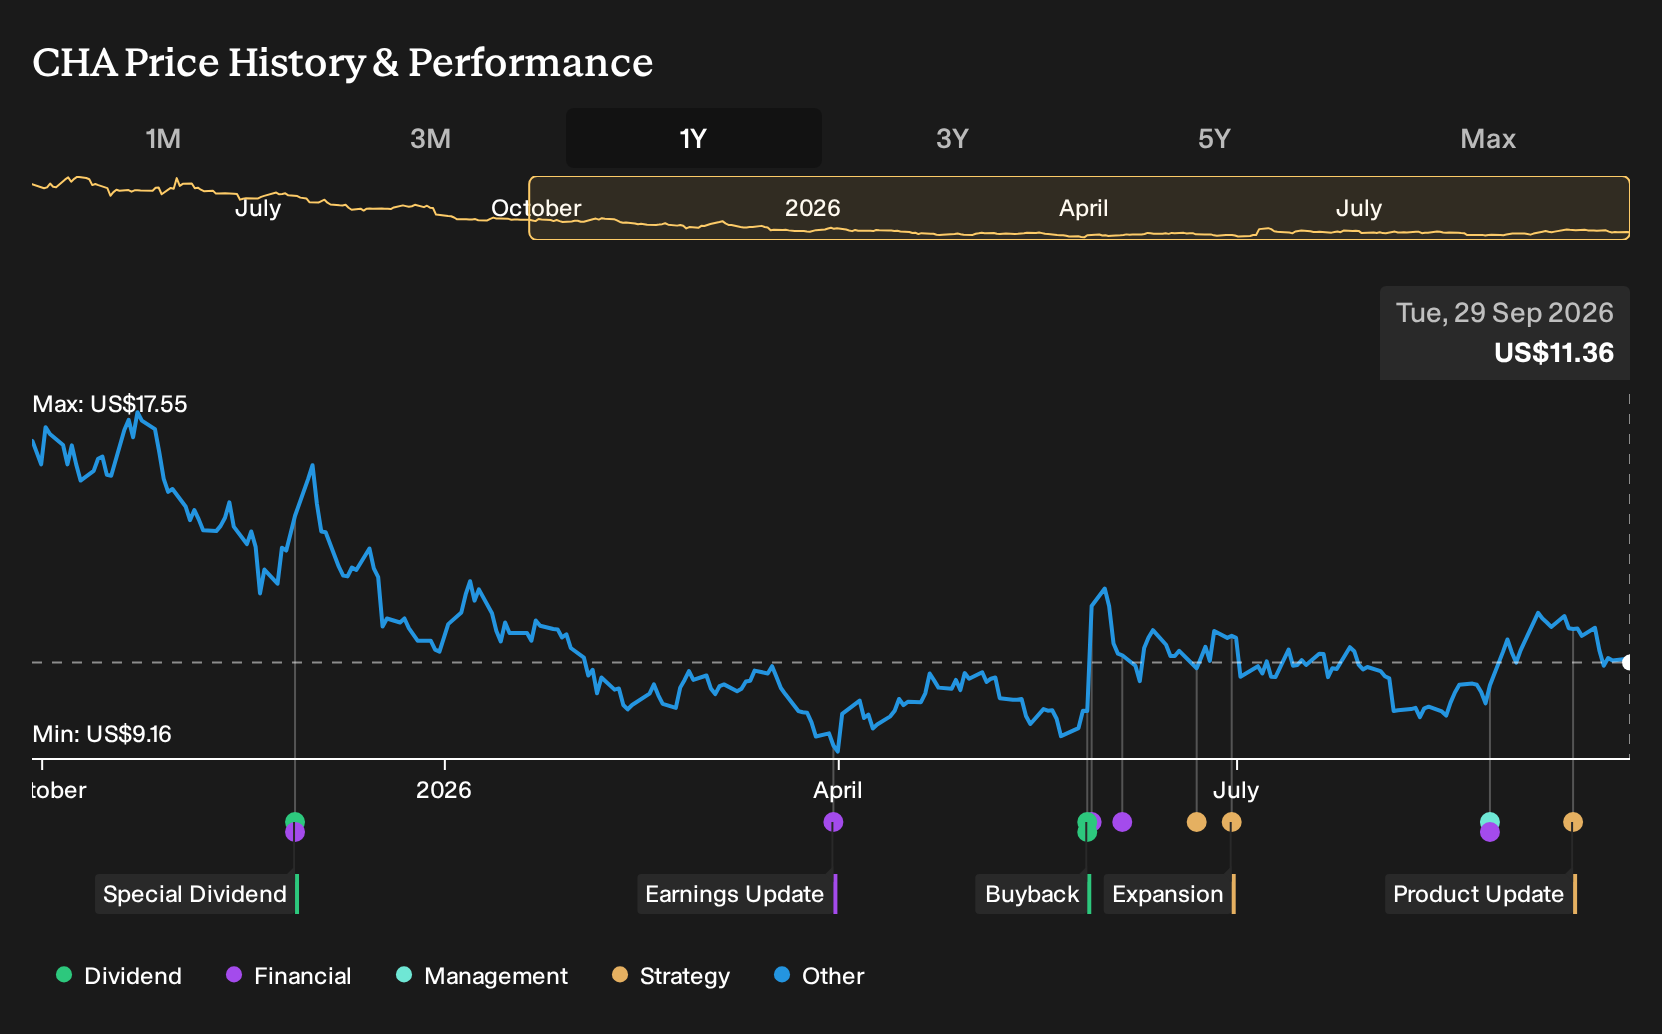
Task: Toggle the Management legend filter
Action: click(x=481, y=976)
